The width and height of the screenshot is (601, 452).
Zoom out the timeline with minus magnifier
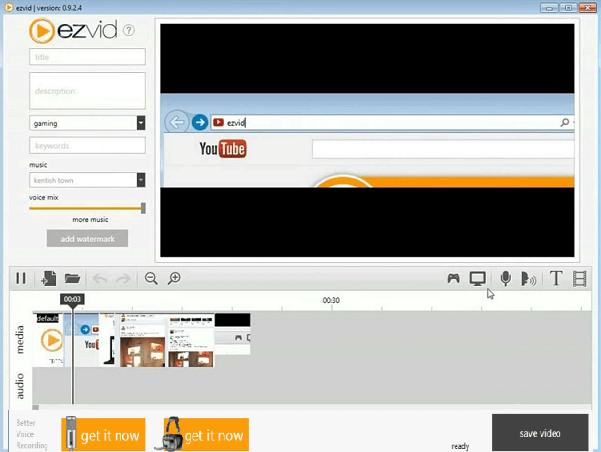point(151,278)
